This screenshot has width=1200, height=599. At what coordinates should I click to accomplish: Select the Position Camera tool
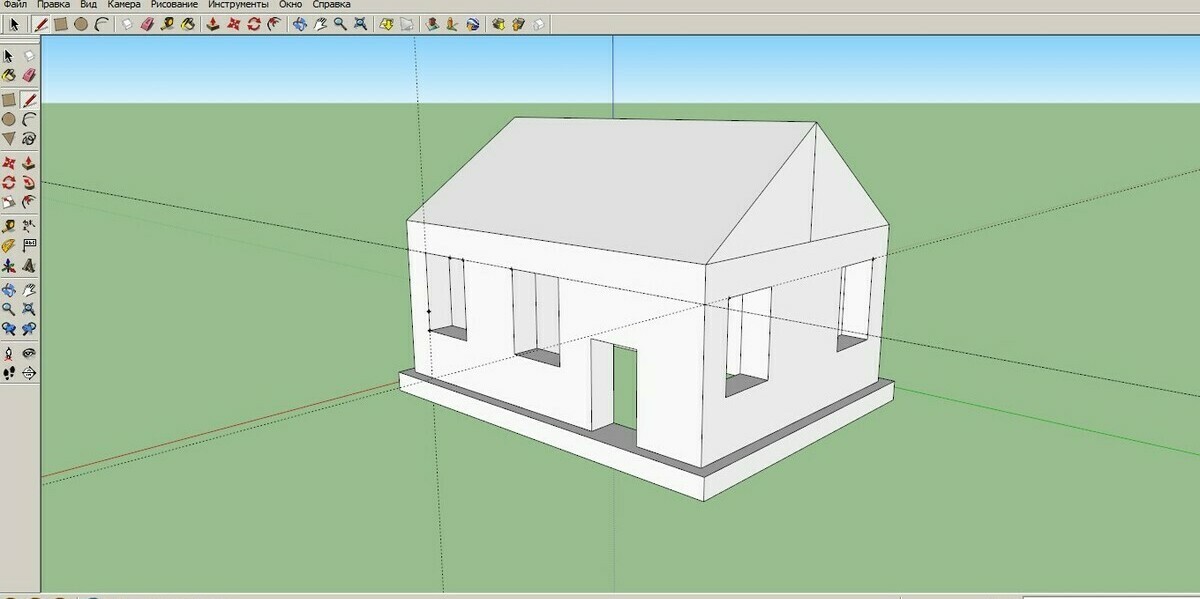coord(9,353)
